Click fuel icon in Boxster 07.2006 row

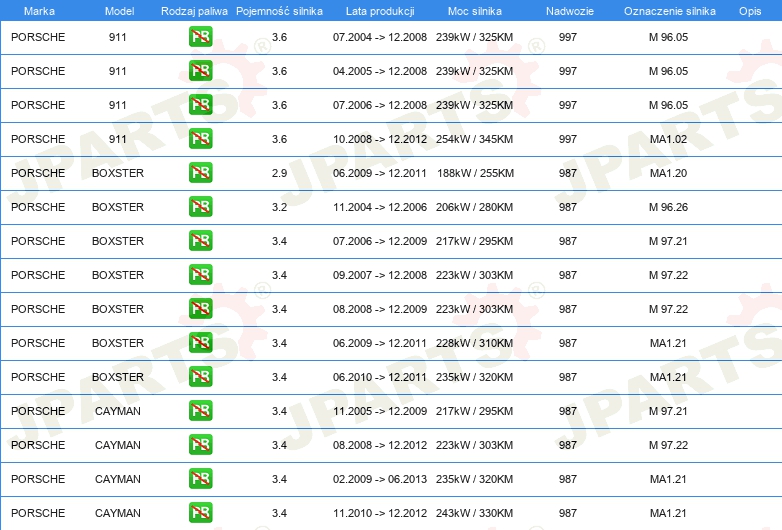[x=200, y=240]
